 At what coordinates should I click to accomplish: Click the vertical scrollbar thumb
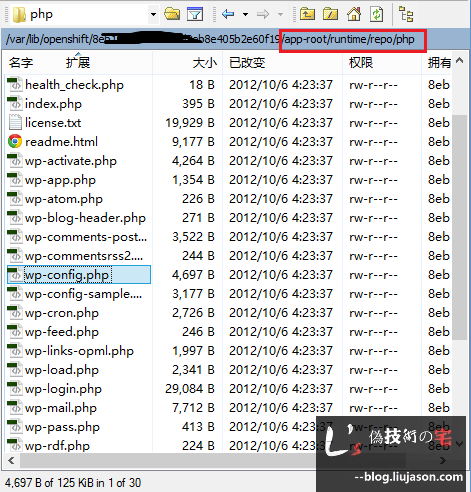point(460,227)
